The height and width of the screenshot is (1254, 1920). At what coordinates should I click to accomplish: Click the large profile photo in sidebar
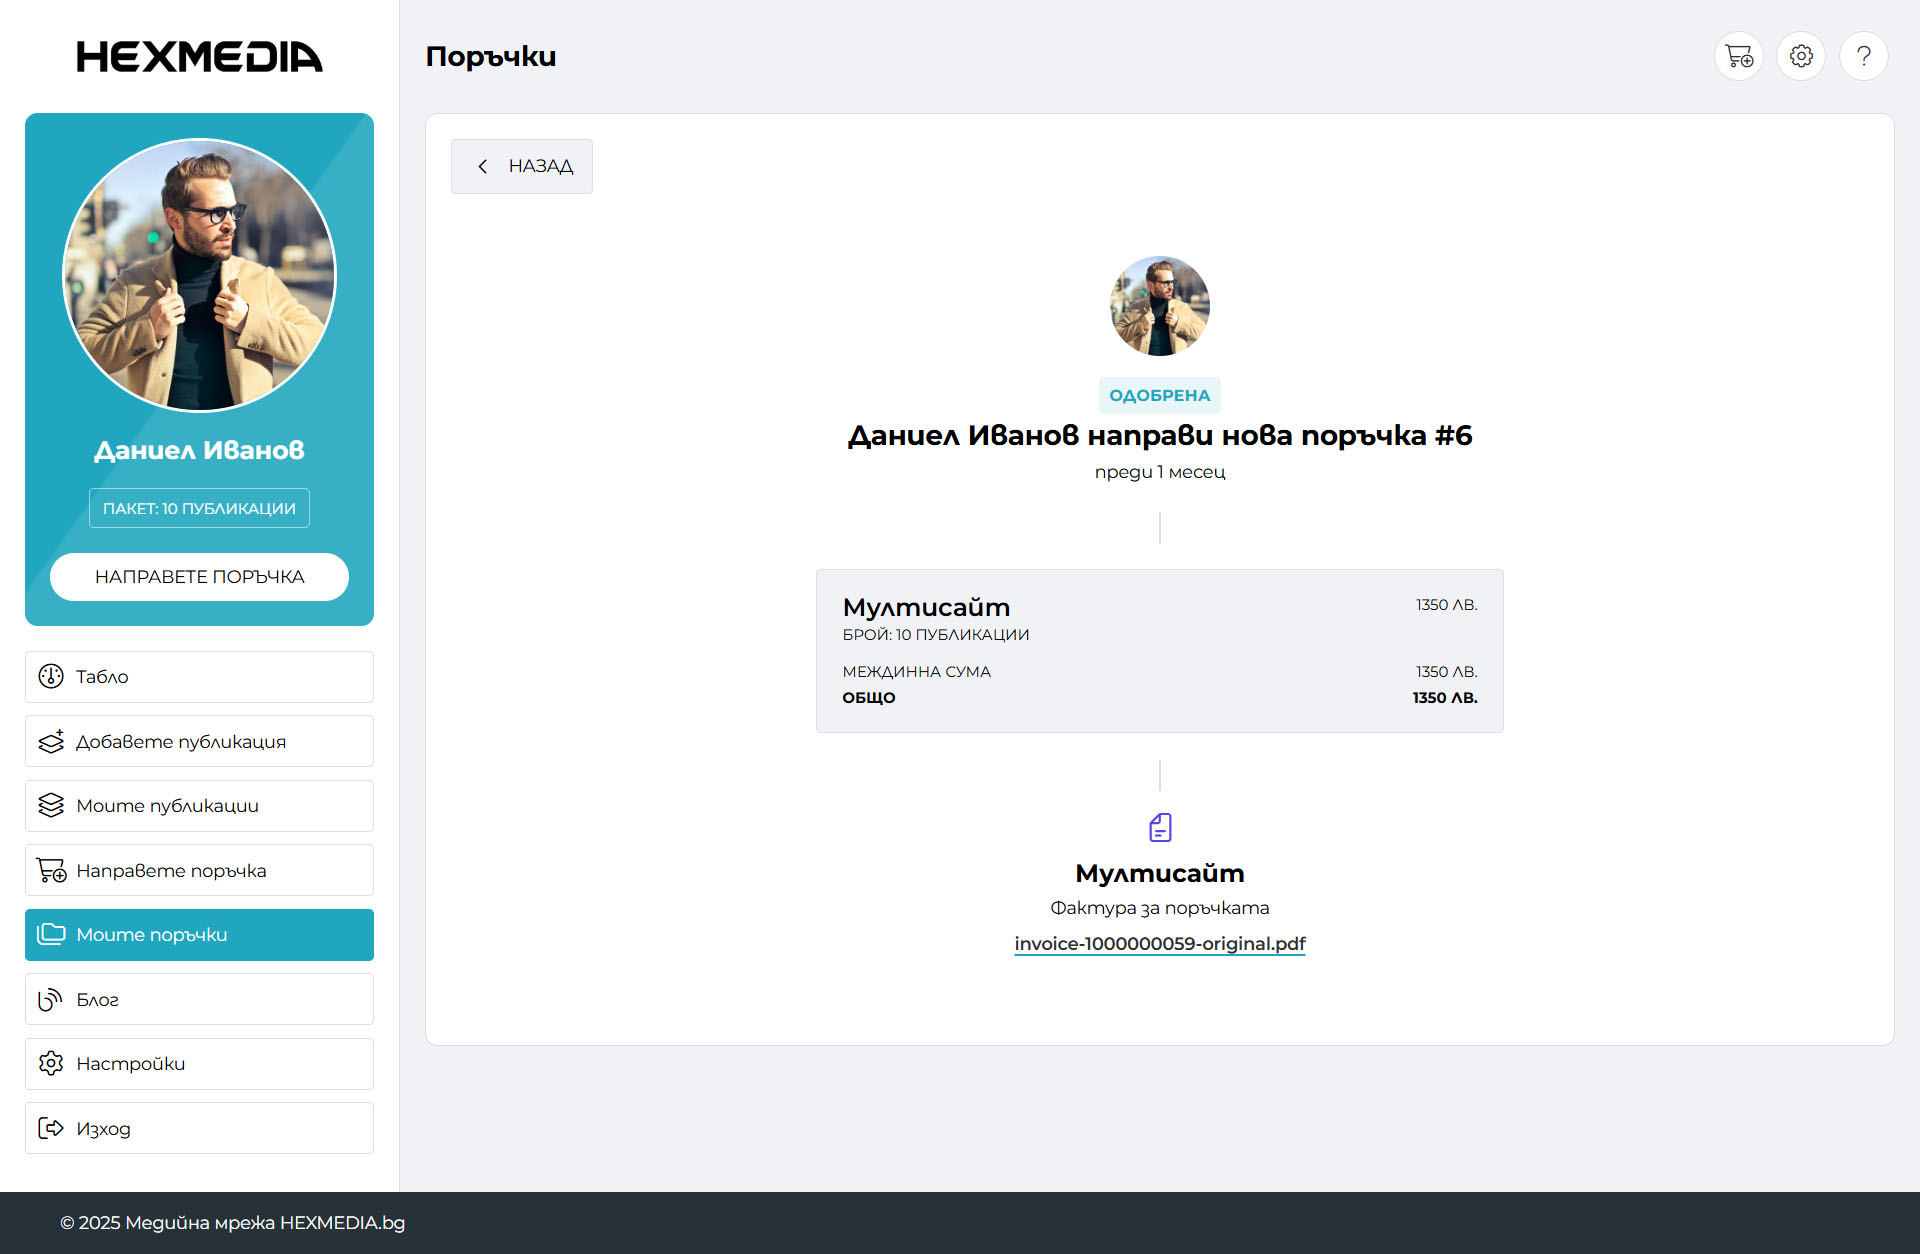[x=199, y=275]
